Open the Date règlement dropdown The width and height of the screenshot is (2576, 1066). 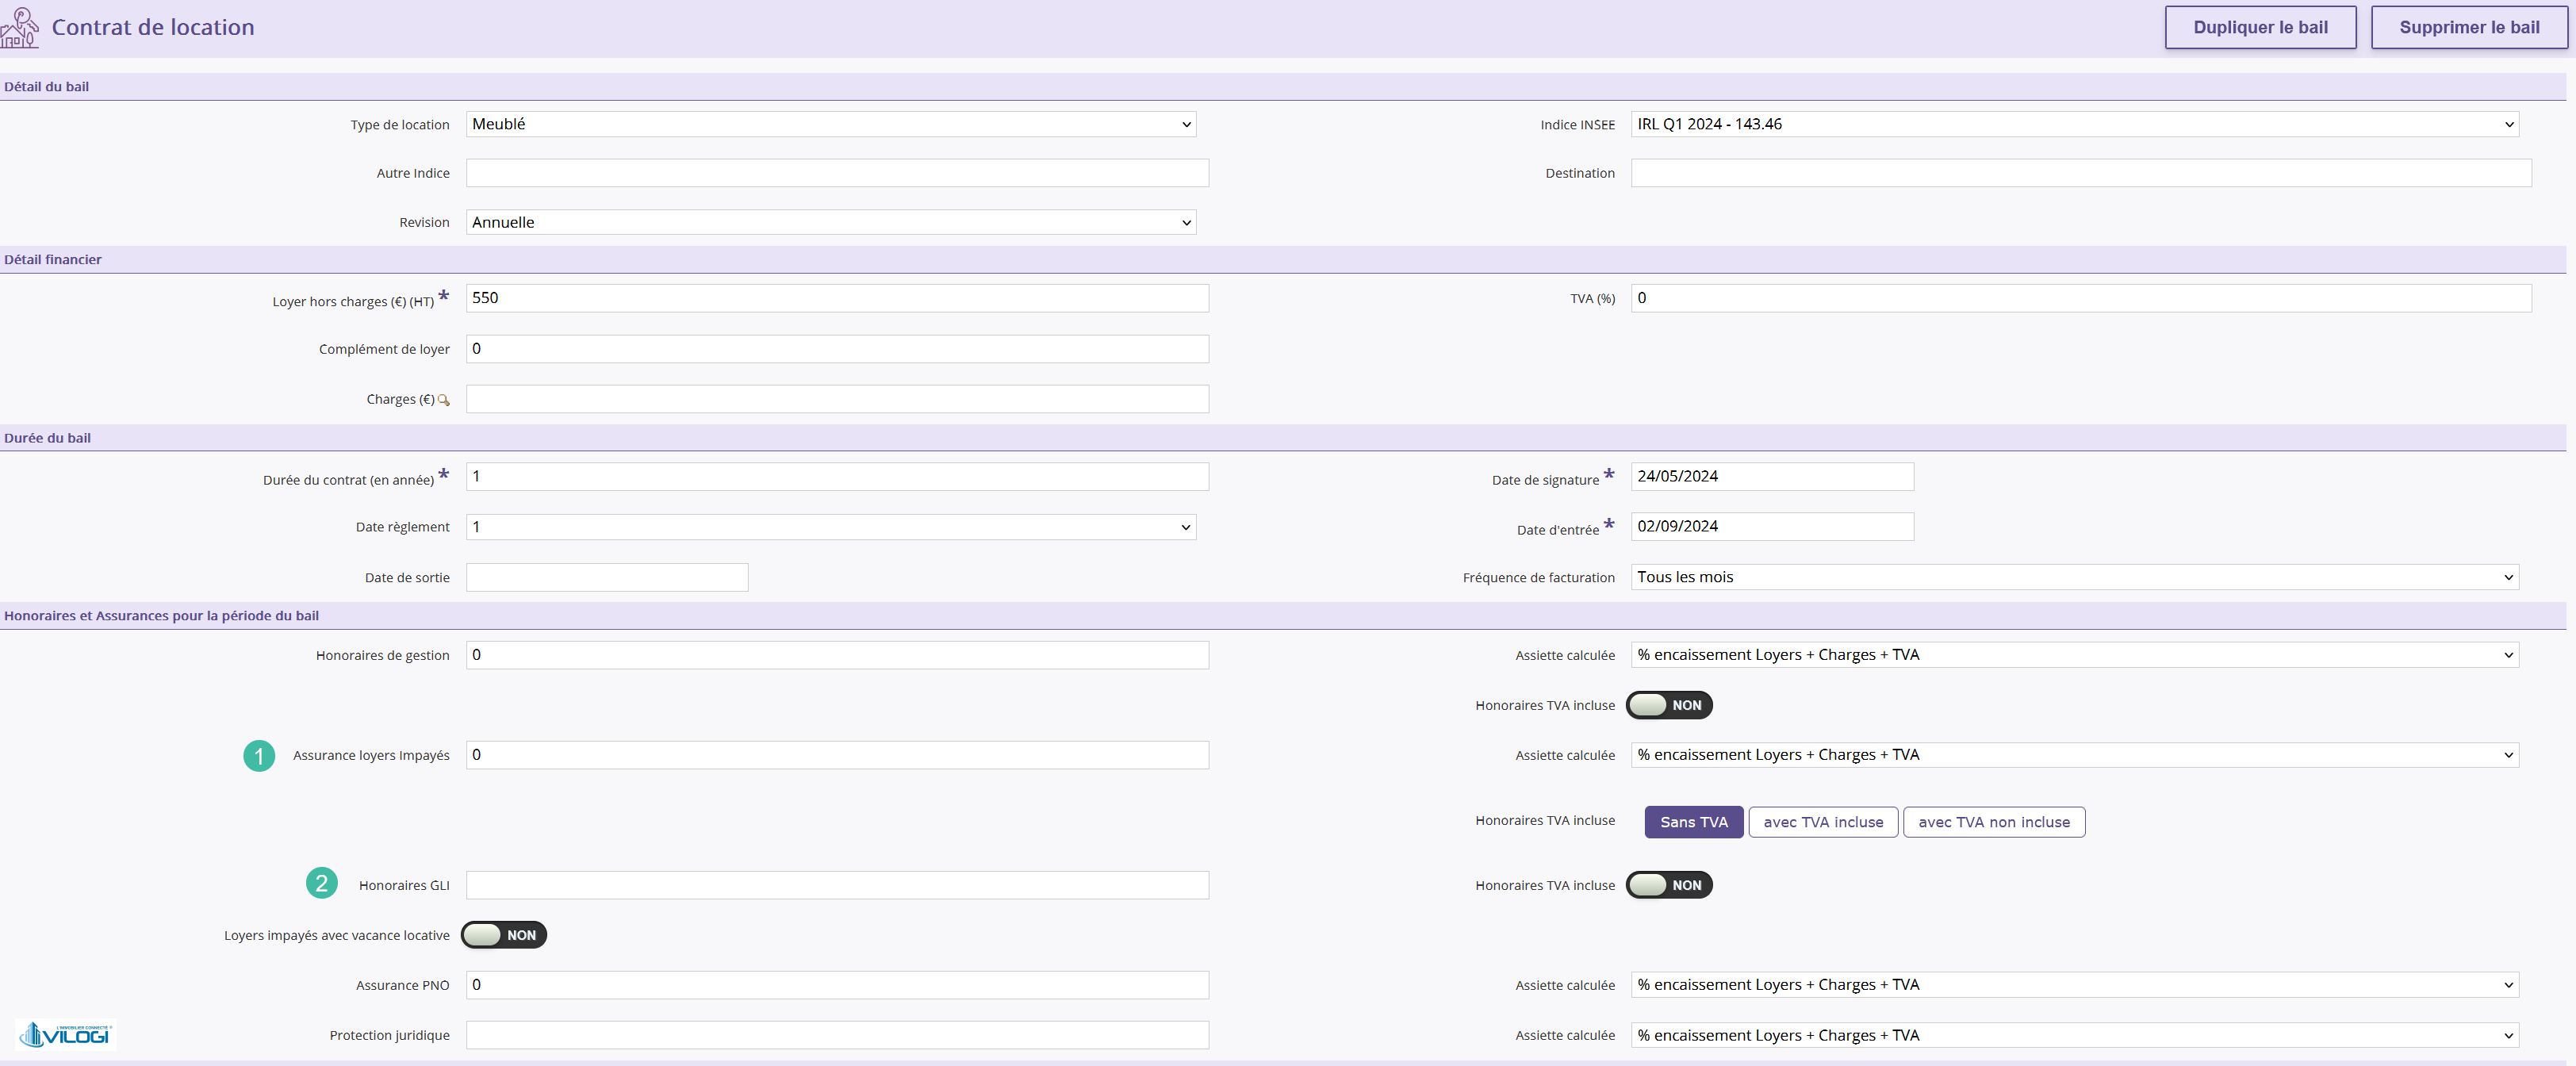pyautogui.click(x=831, y=527)
